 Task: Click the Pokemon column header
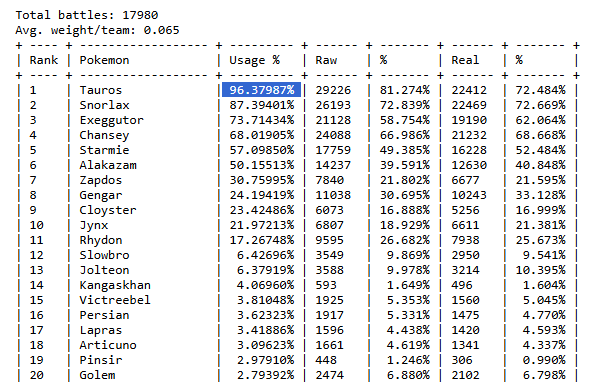[x=104, y=60]
